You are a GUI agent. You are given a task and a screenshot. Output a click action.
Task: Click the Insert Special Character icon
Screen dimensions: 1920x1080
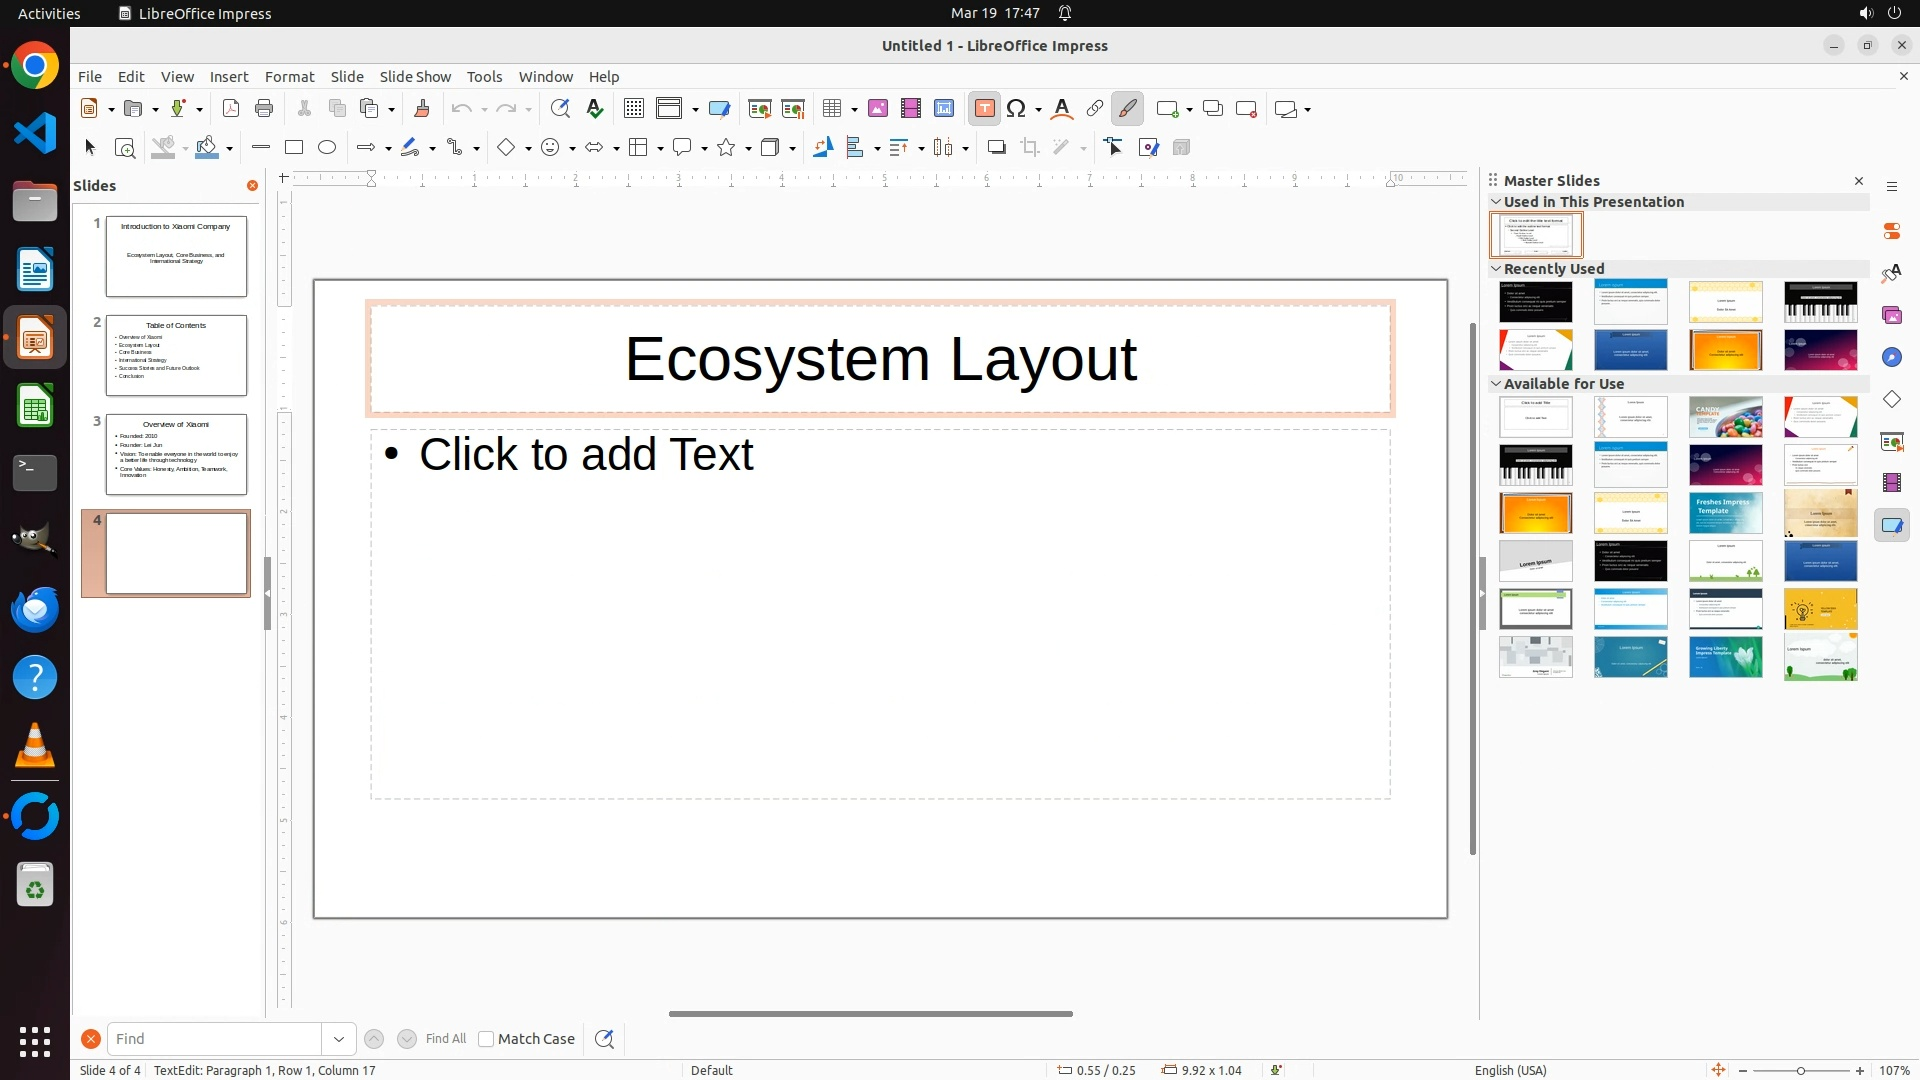[x=1017, y=109]
